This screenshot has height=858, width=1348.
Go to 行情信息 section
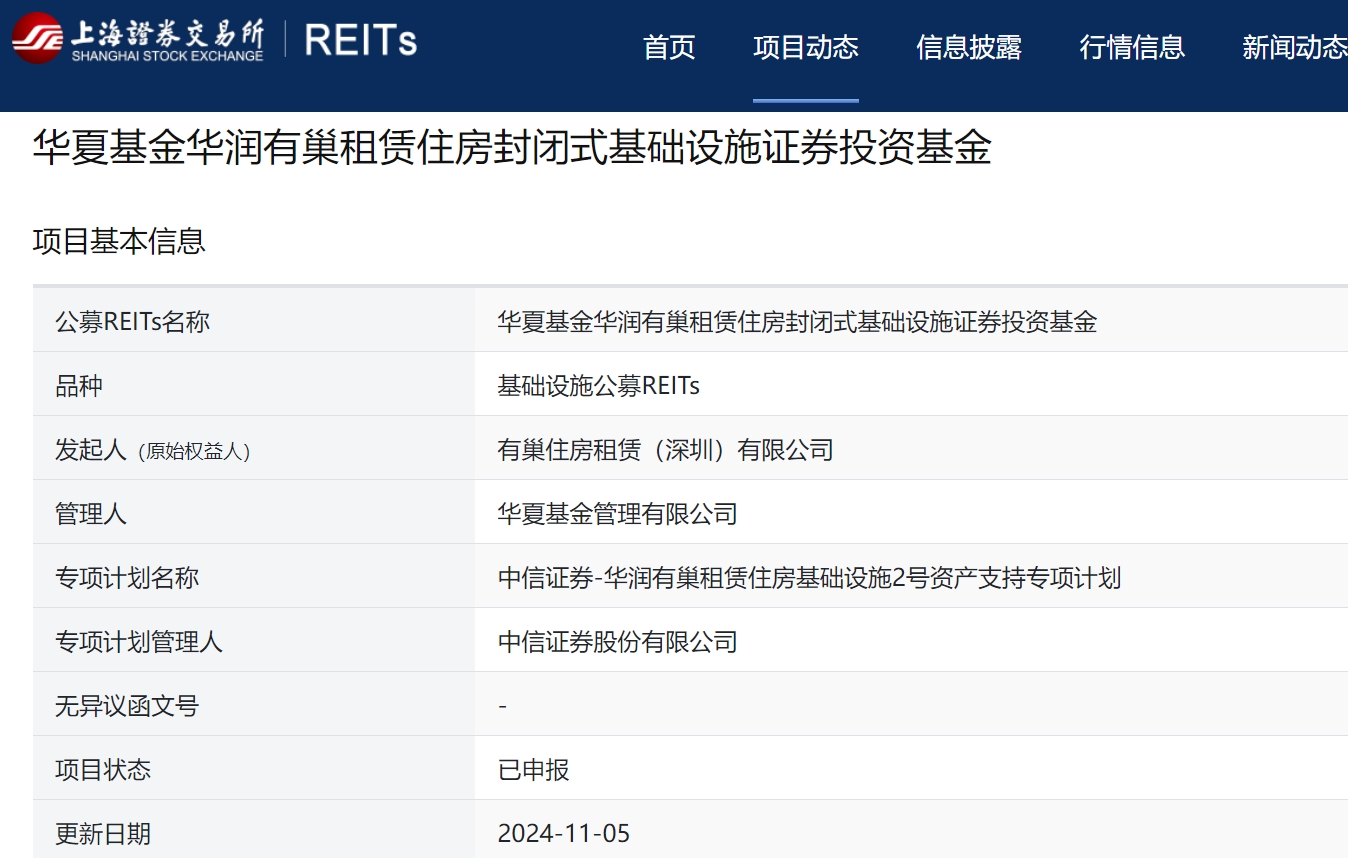pyautogui.click(x=1132, y=47)
